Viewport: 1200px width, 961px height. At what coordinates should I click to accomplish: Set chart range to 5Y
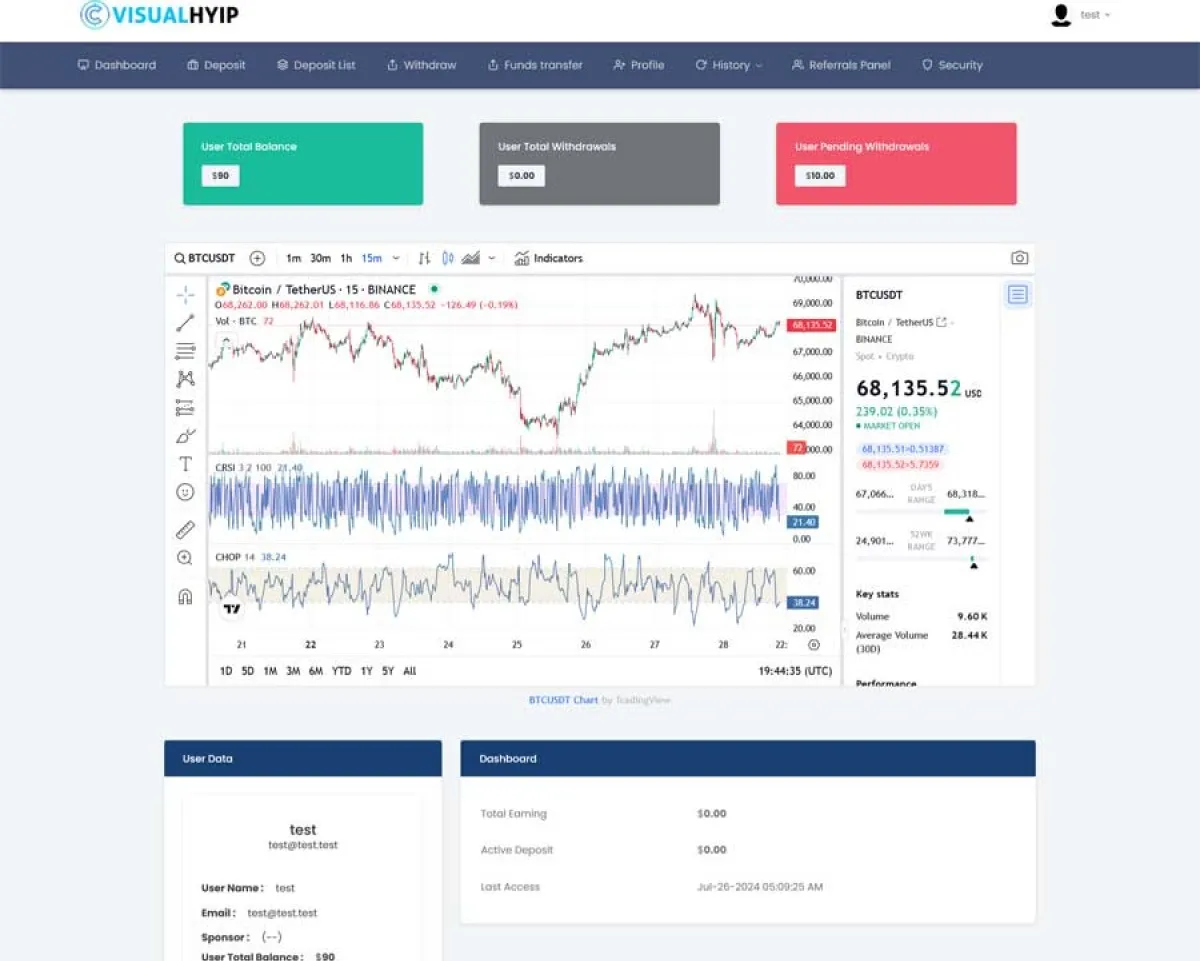(x=388, y=671)
